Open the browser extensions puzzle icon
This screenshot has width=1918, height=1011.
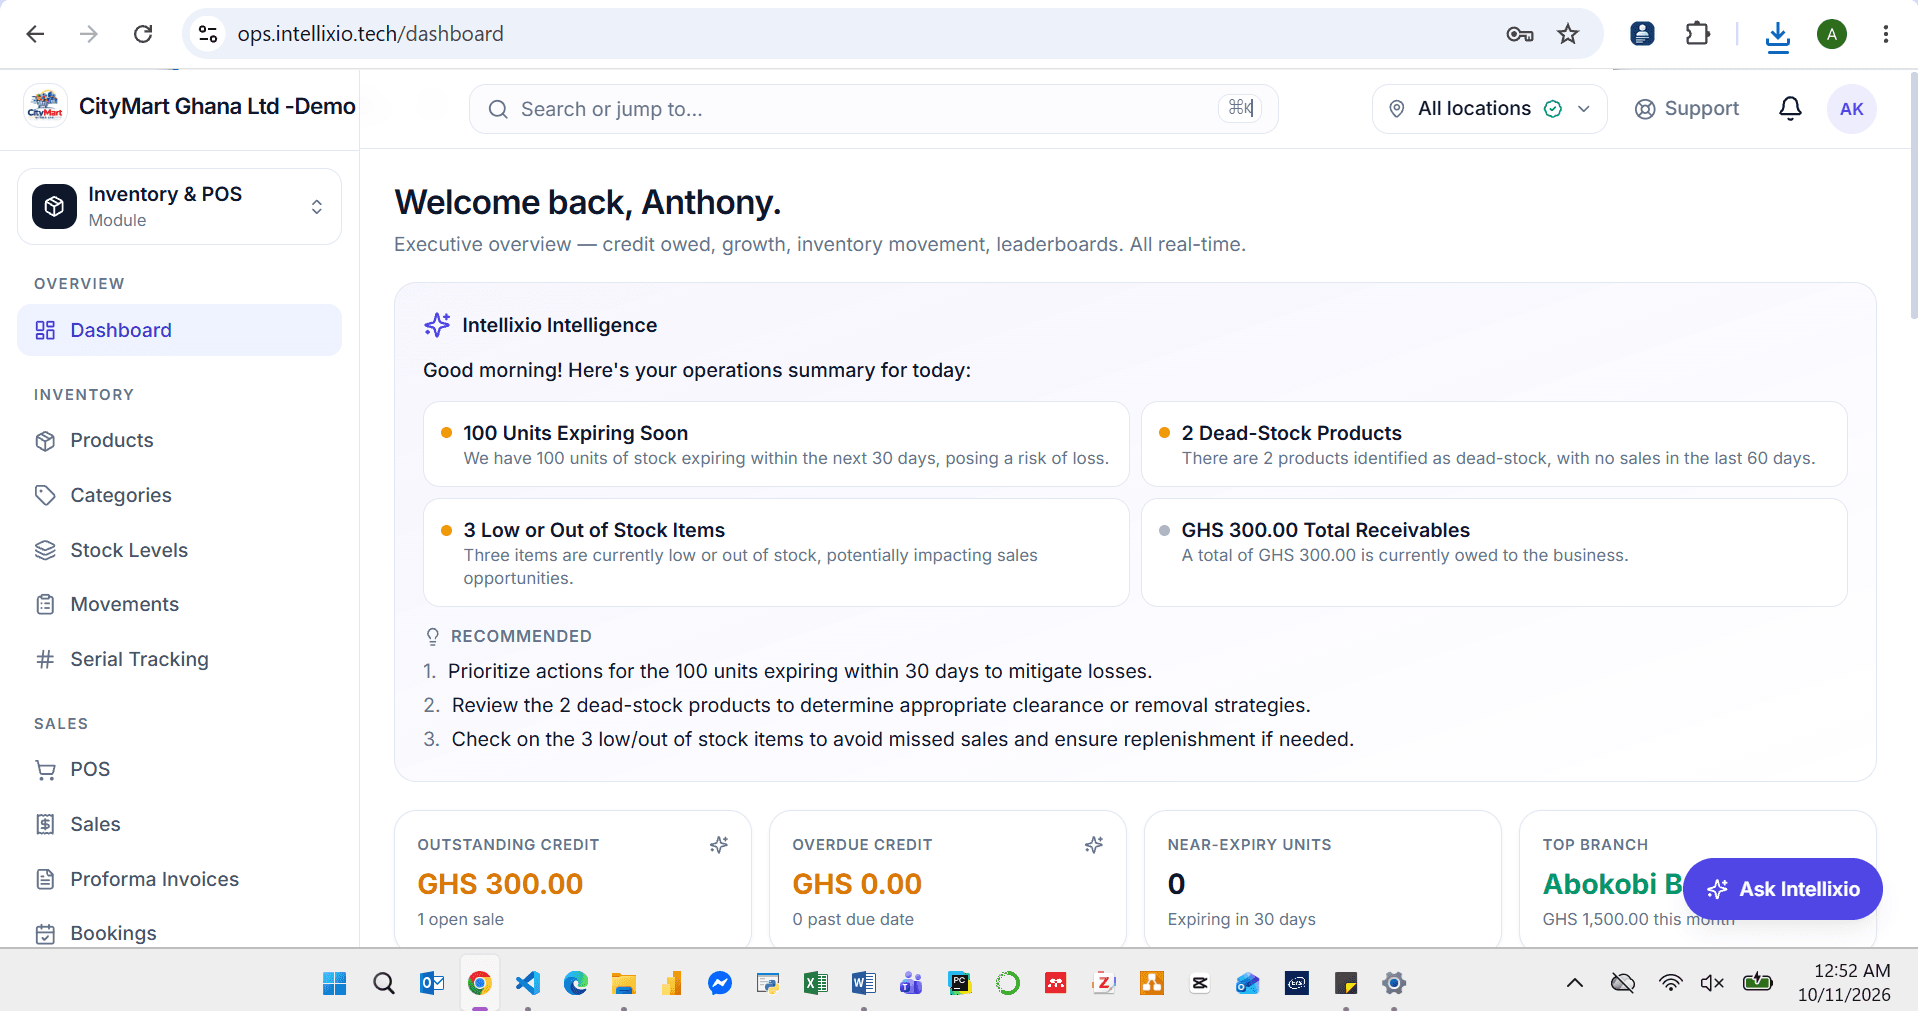click(1697, 34)
